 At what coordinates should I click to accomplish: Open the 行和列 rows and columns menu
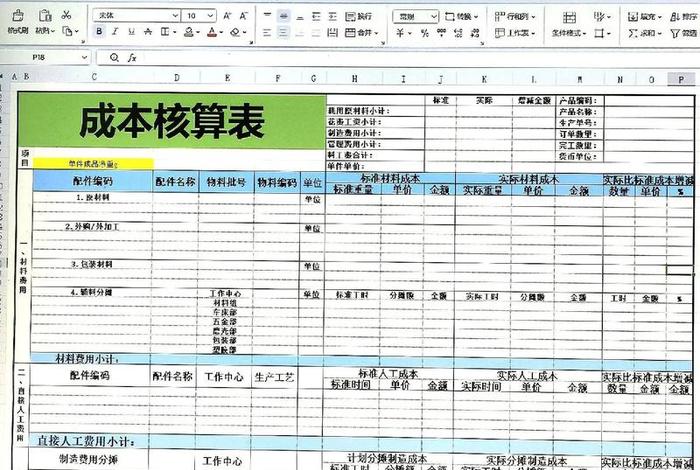click(515, 17)
